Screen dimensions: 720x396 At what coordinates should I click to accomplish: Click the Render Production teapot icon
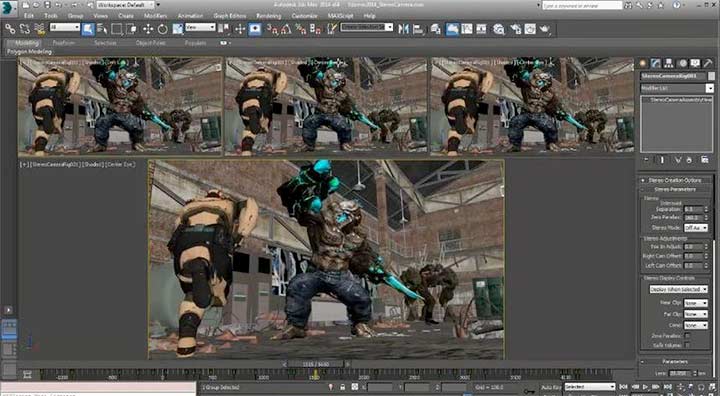point(545,29)
